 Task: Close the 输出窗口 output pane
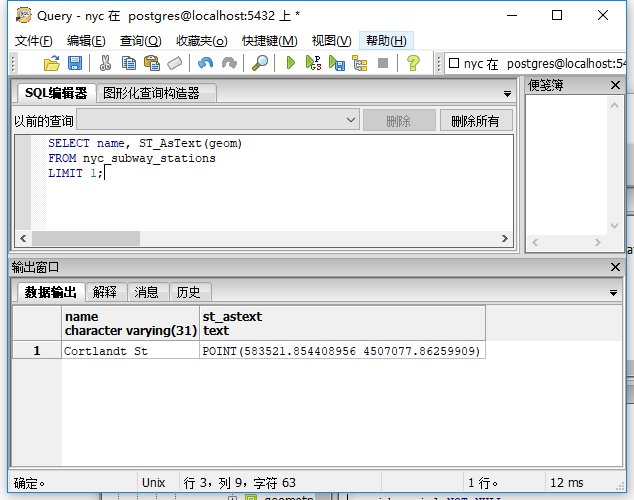click(x=615, y=267)
